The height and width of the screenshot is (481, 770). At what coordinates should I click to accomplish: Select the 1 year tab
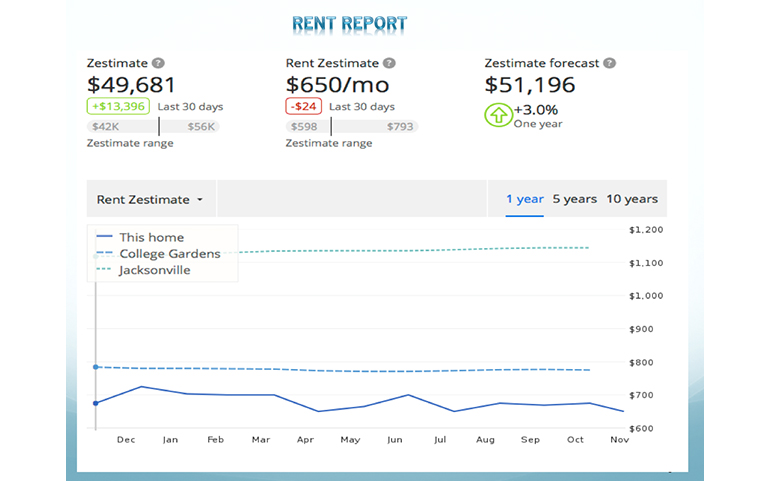tap(524, 199)
